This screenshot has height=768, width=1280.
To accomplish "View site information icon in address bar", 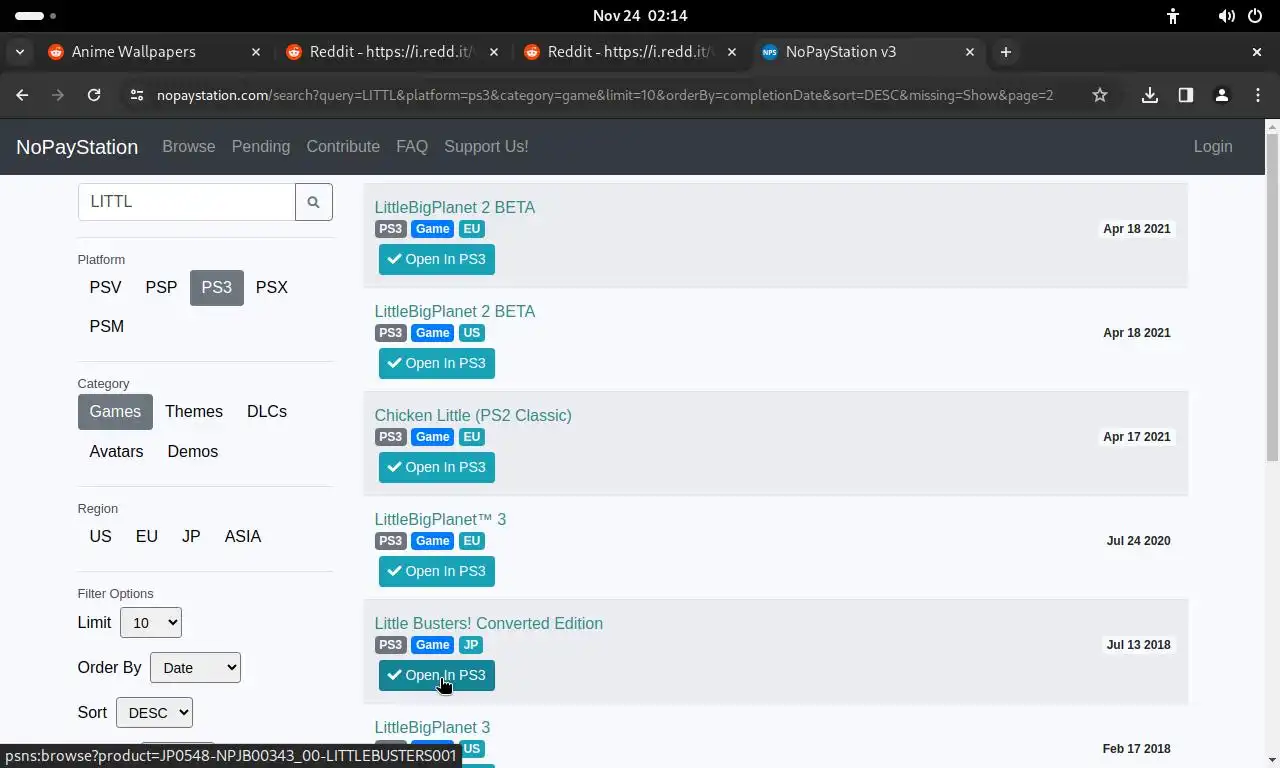I will (137, 95).
